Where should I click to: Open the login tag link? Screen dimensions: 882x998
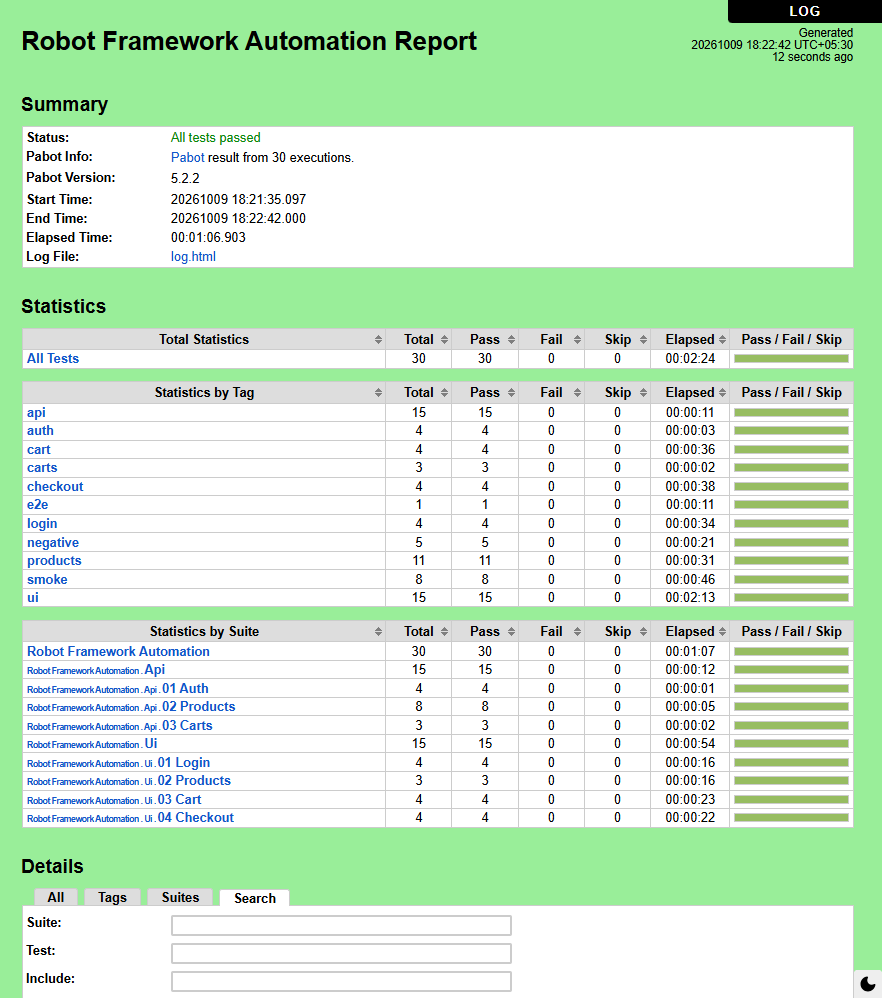[42, 523]
